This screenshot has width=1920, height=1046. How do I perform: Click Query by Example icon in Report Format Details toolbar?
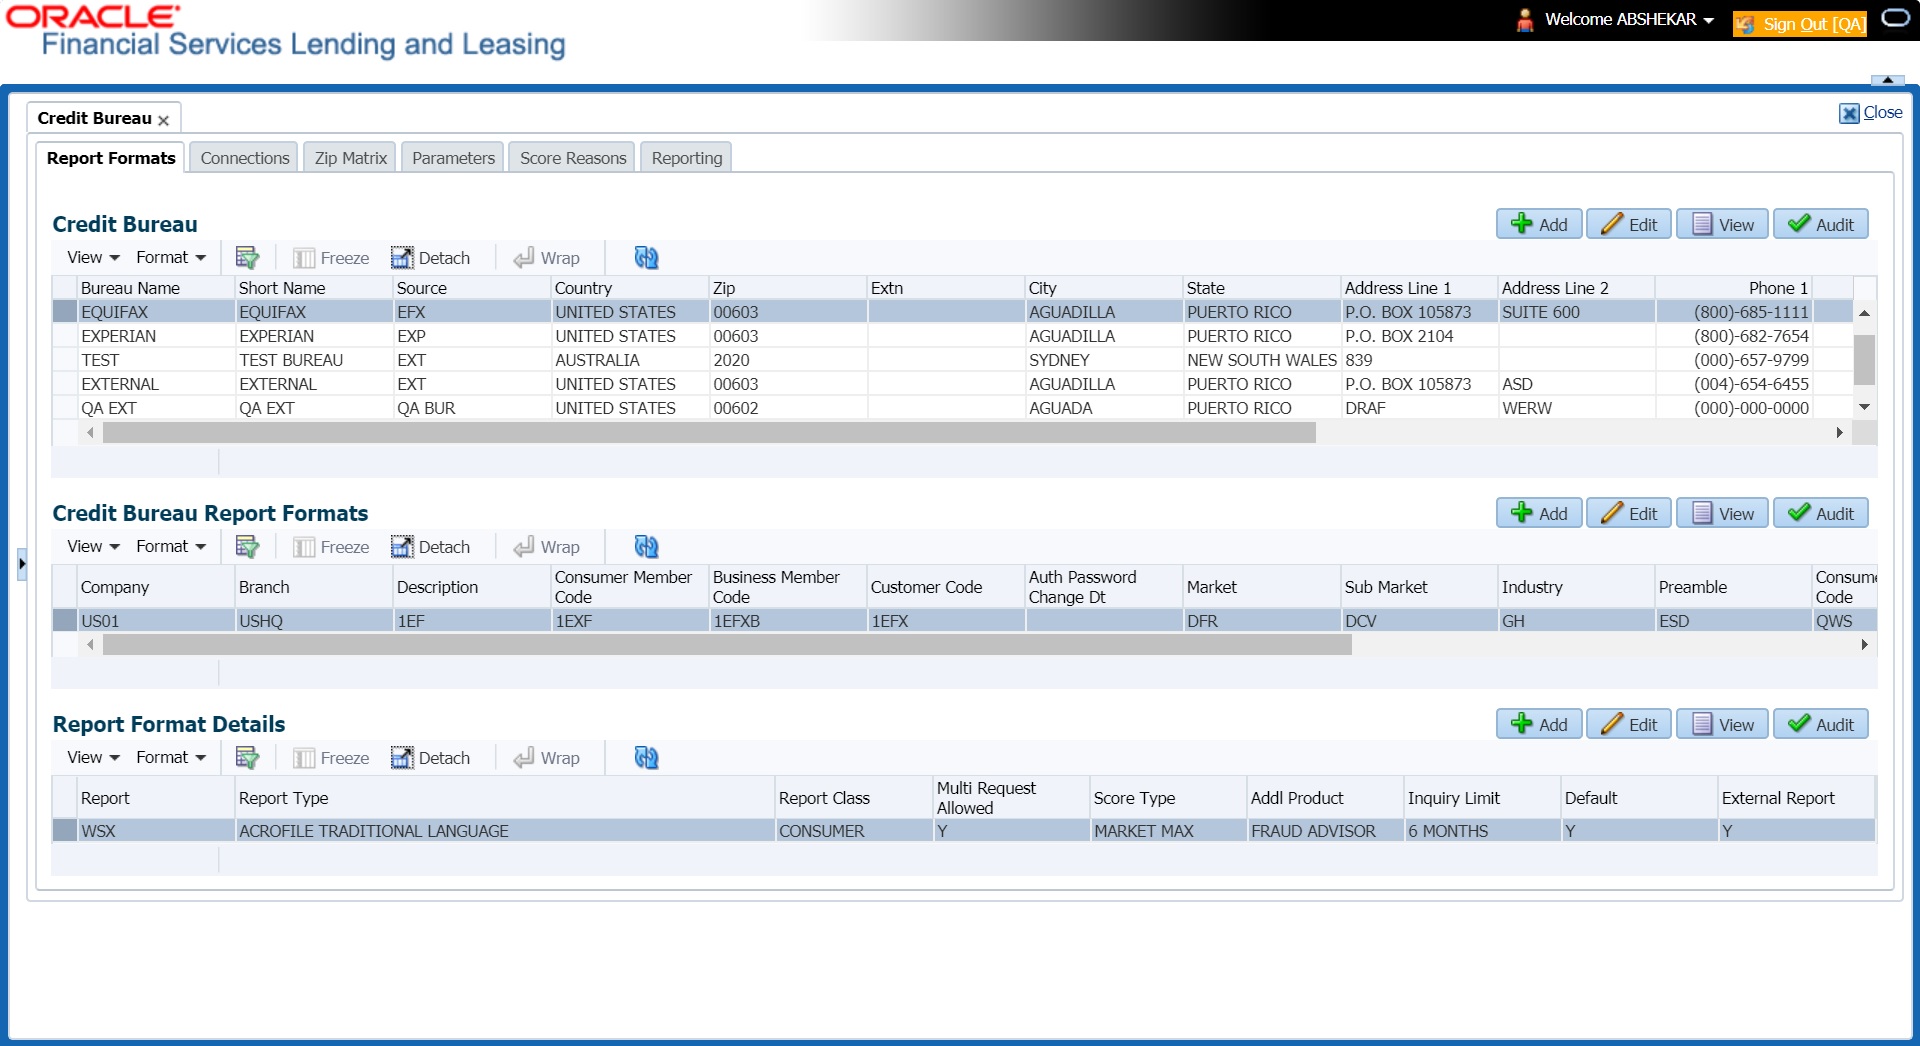tap(247, 758)
